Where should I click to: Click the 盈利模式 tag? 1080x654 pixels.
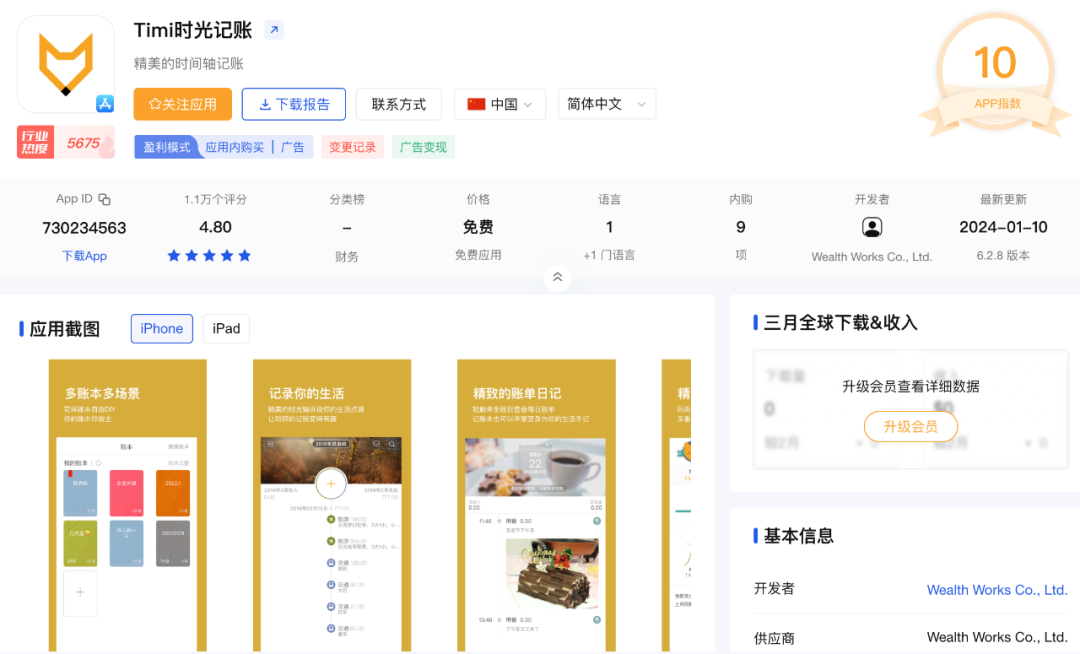point(166,147)
